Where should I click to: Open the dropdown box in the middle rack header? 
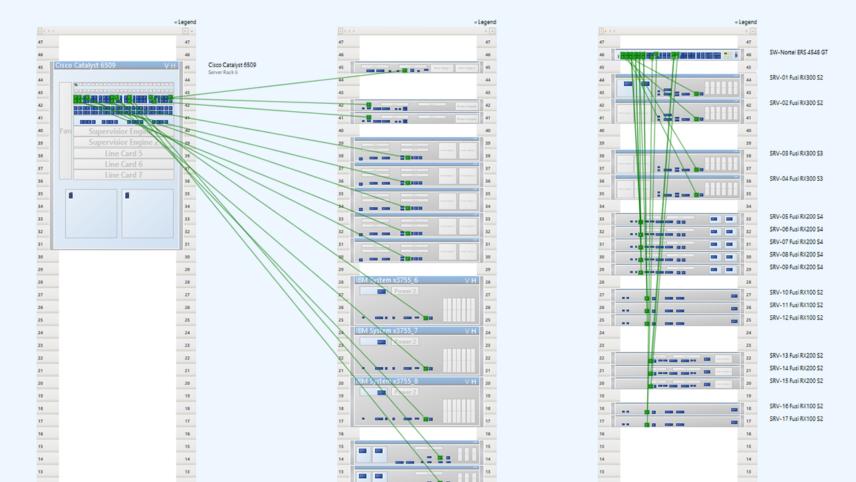pyautogui.click(x=492, y=31)
